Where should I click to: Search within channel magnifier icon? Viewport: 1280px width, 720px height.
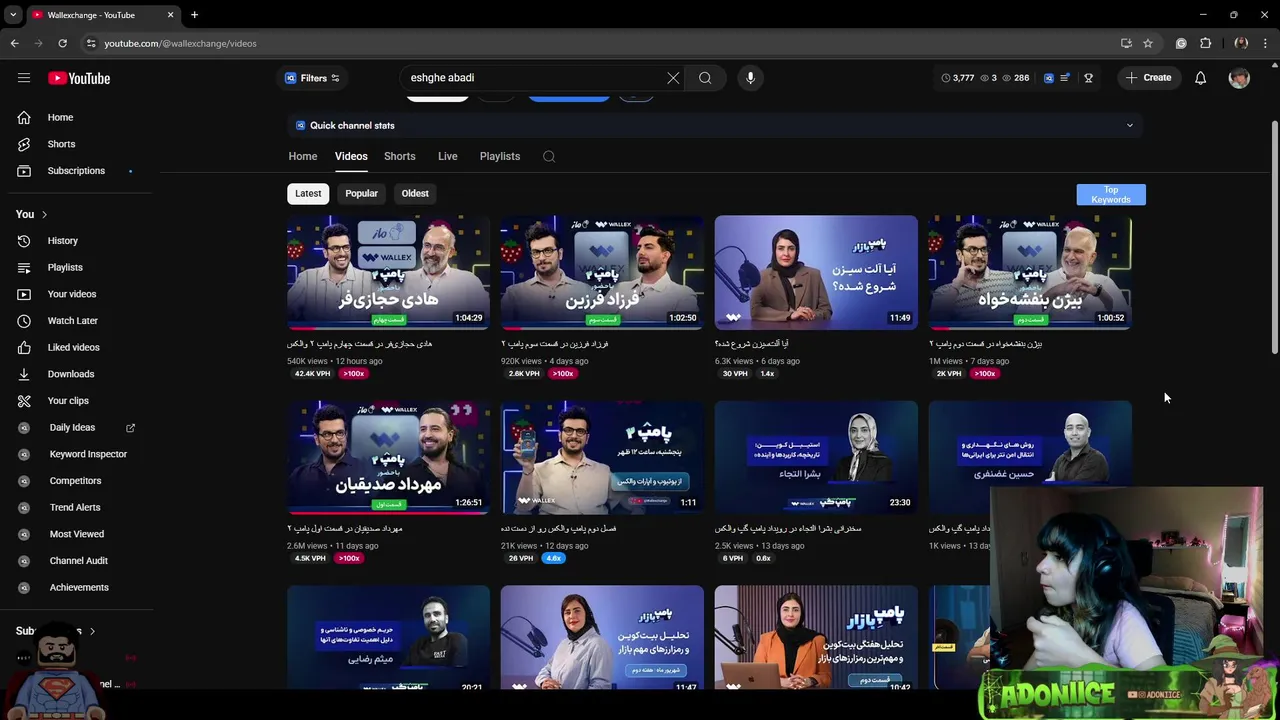[549, 156]
